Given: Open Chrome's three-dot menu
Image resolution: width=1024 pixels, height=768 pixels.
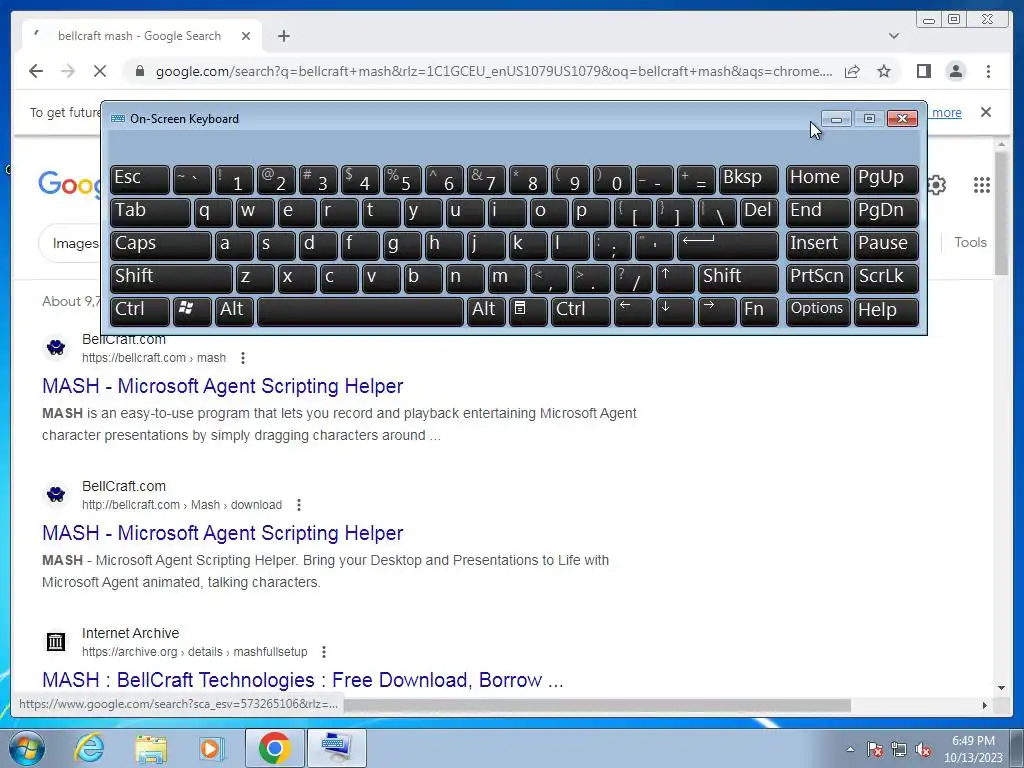Looking at the screenshot, I should coord(988,71).
